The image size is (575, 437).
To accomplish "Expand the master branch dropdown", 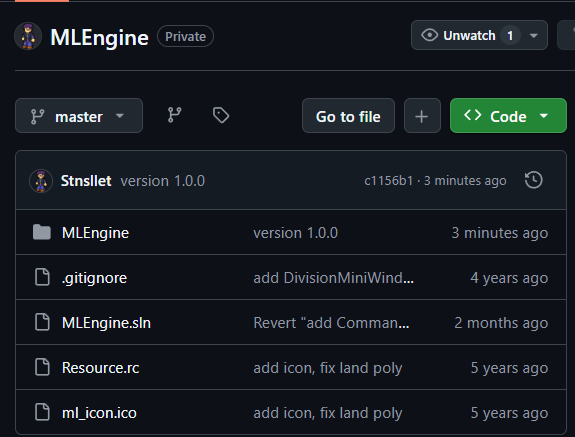I will 79,115.
